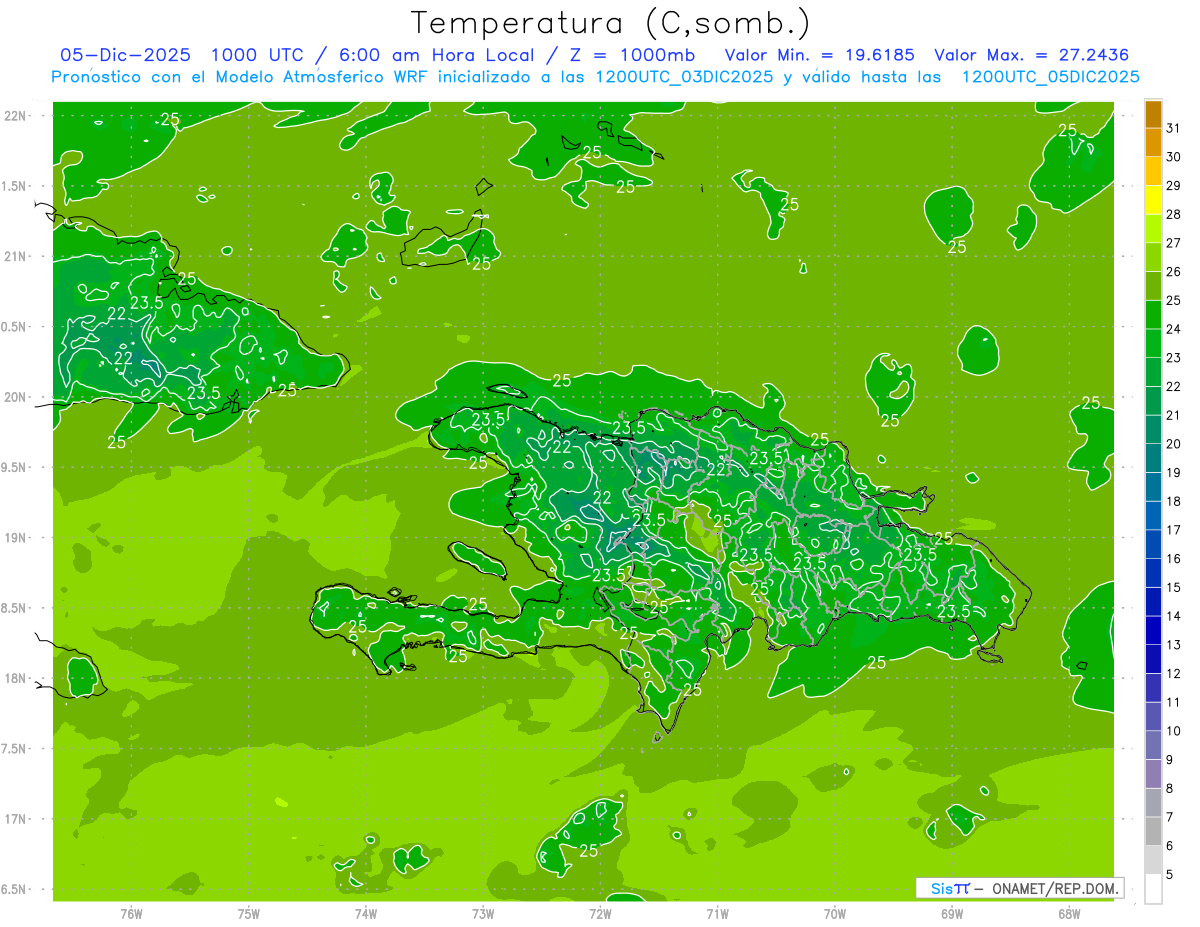Click the '14' value on the color scale
Image resolution: width=1200 pixels, height=927 pixels.
coord(1173,616)
